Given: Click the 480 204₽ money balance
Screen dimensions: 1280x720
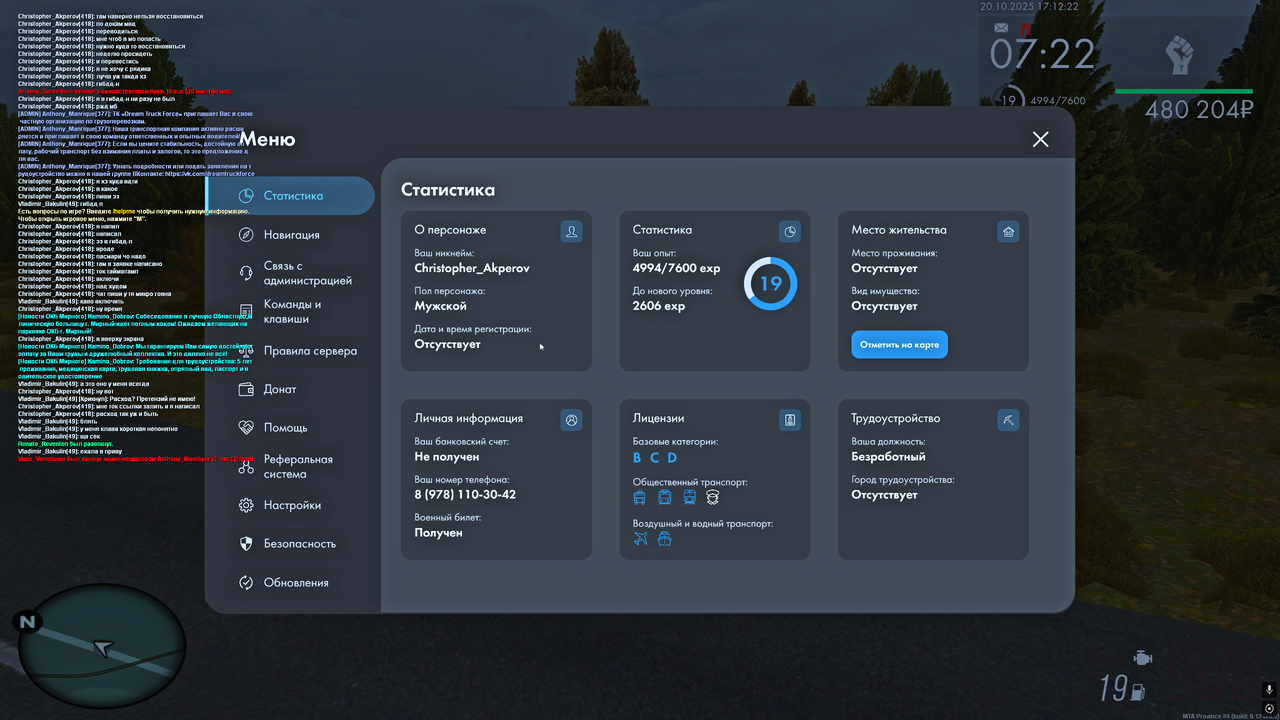Looking at the screenshot, I should coord(1199,110).
